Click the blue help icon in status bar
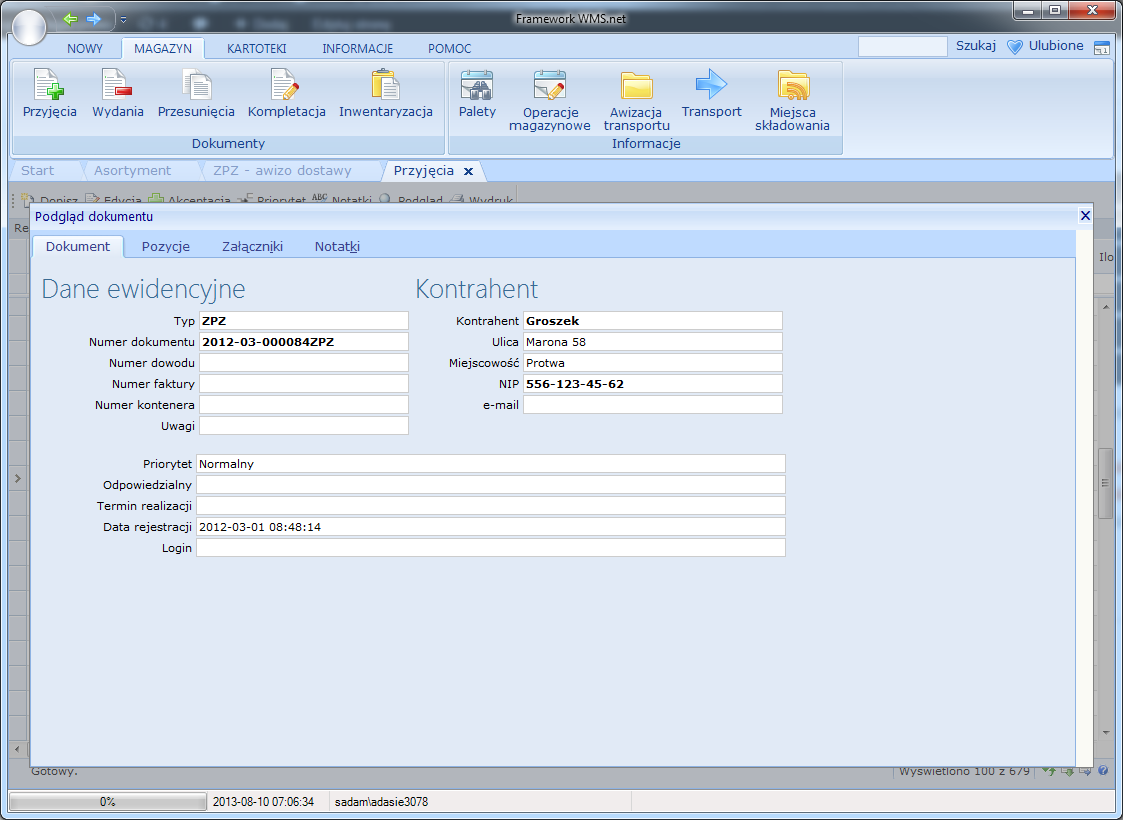 [1103, 771]
